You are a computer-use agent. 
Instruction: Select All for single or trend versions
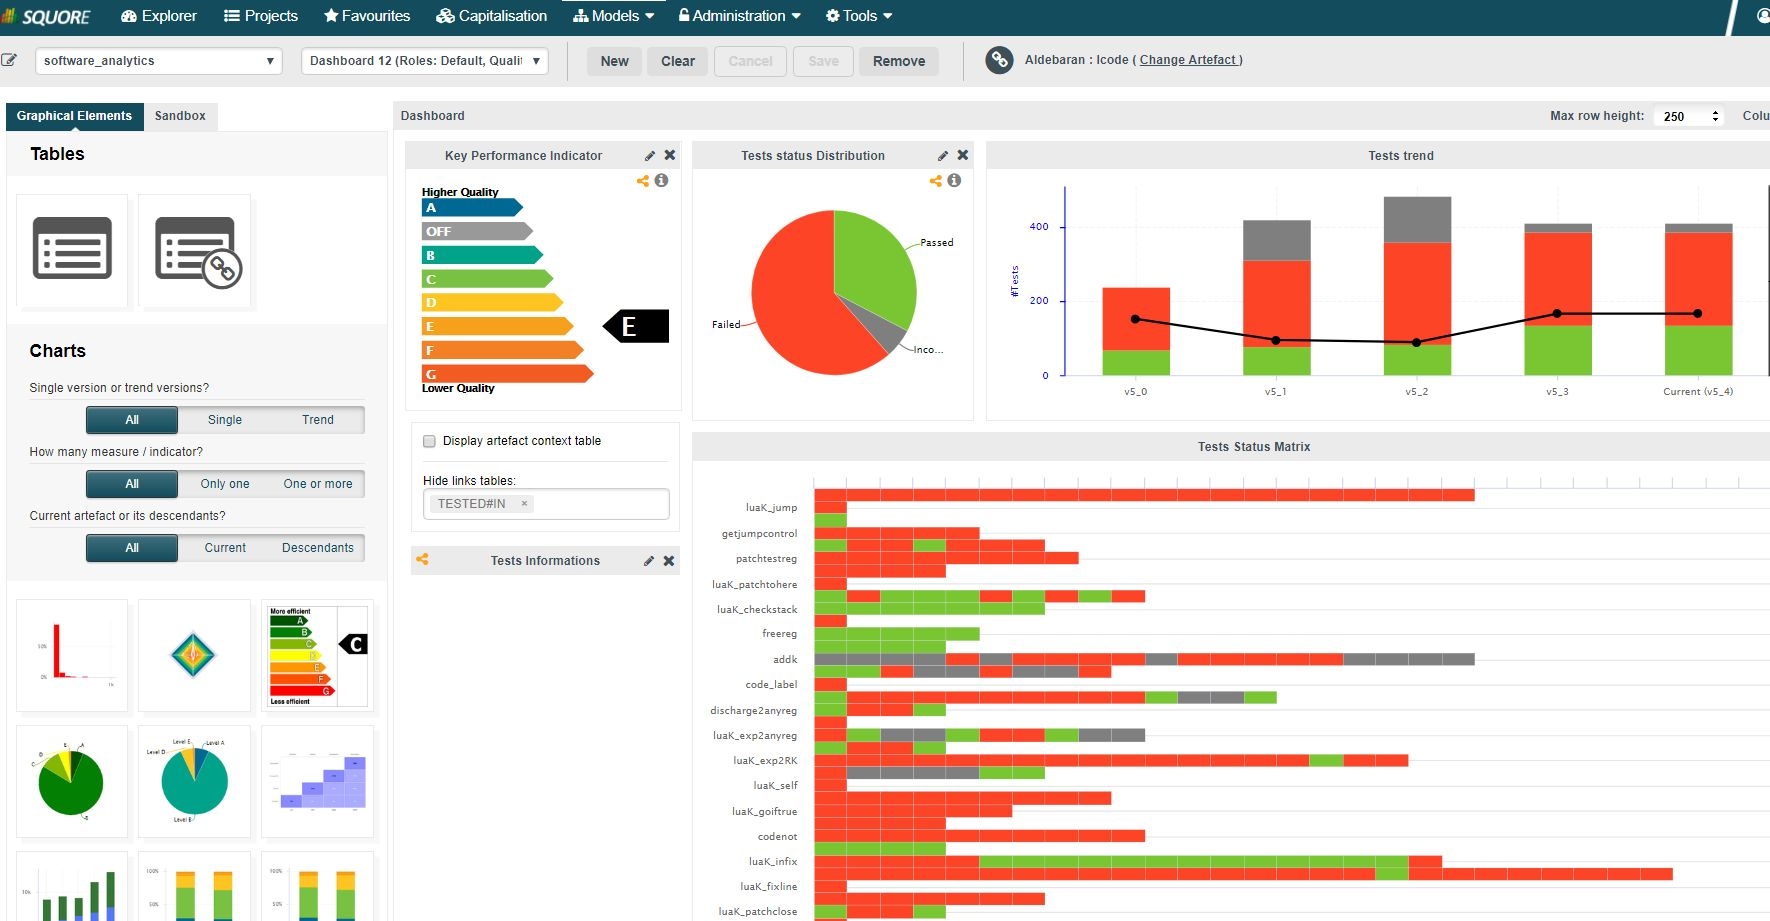[x=132, y=420]
